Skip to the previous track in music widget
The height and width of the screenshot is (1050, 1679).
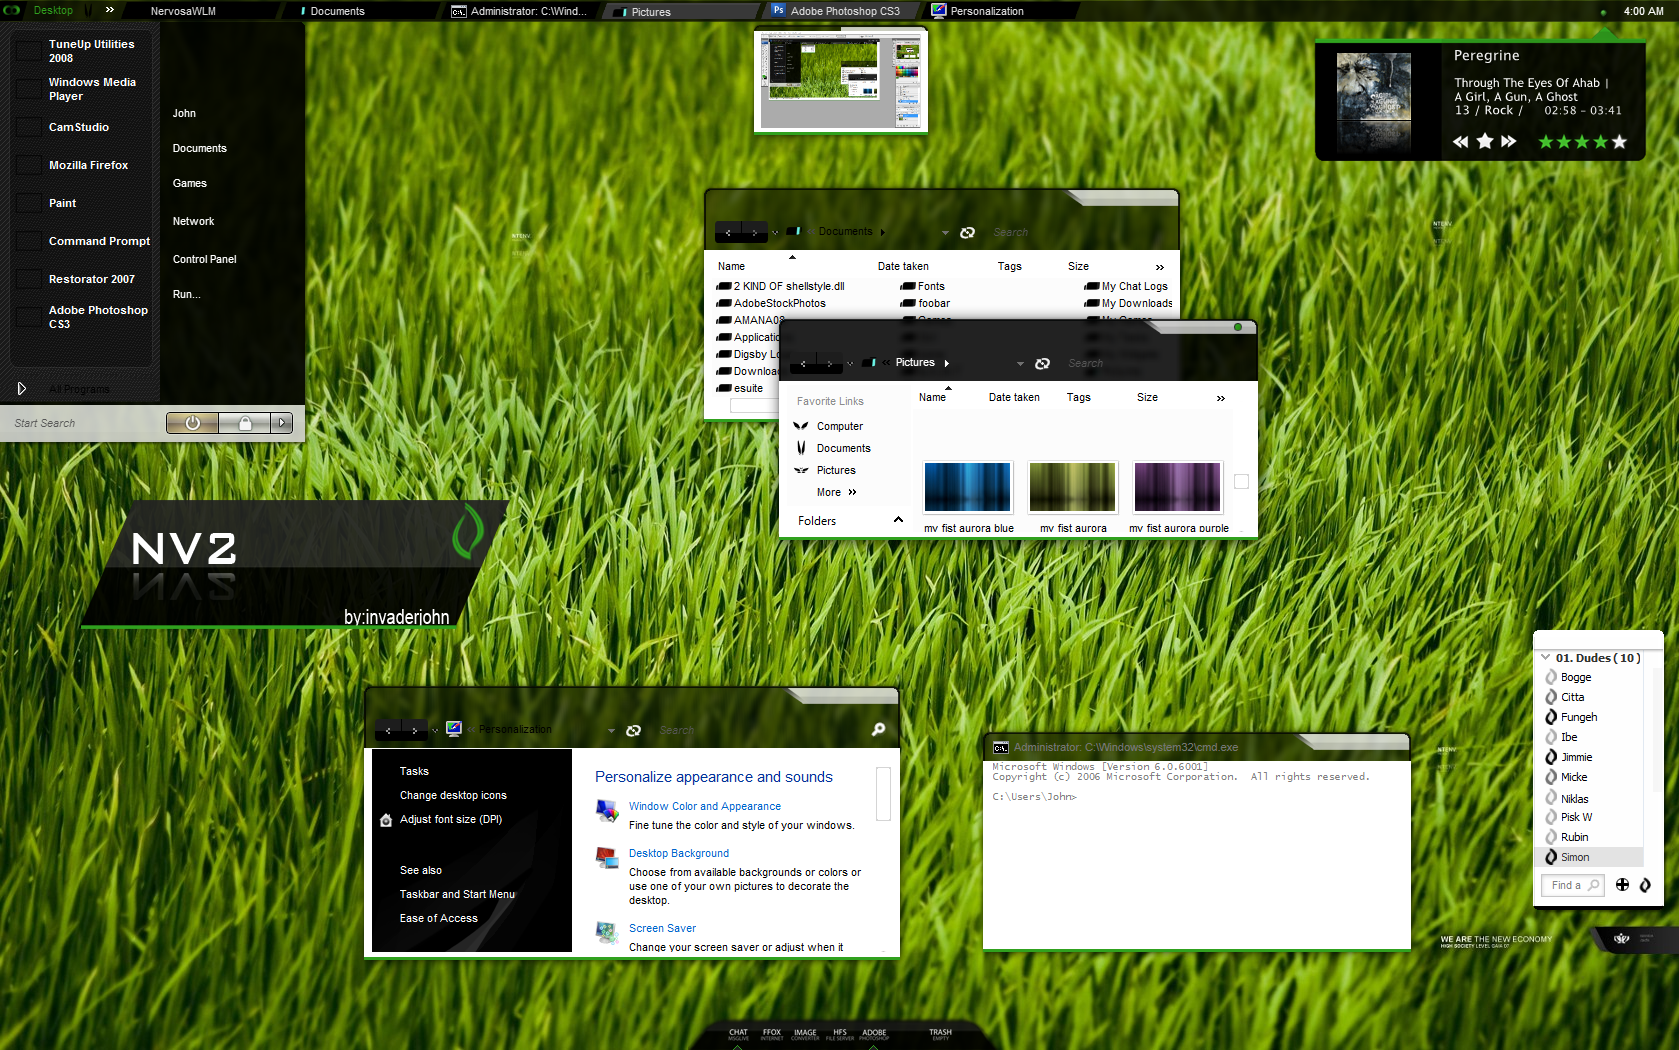click(x=1460, y=142)
